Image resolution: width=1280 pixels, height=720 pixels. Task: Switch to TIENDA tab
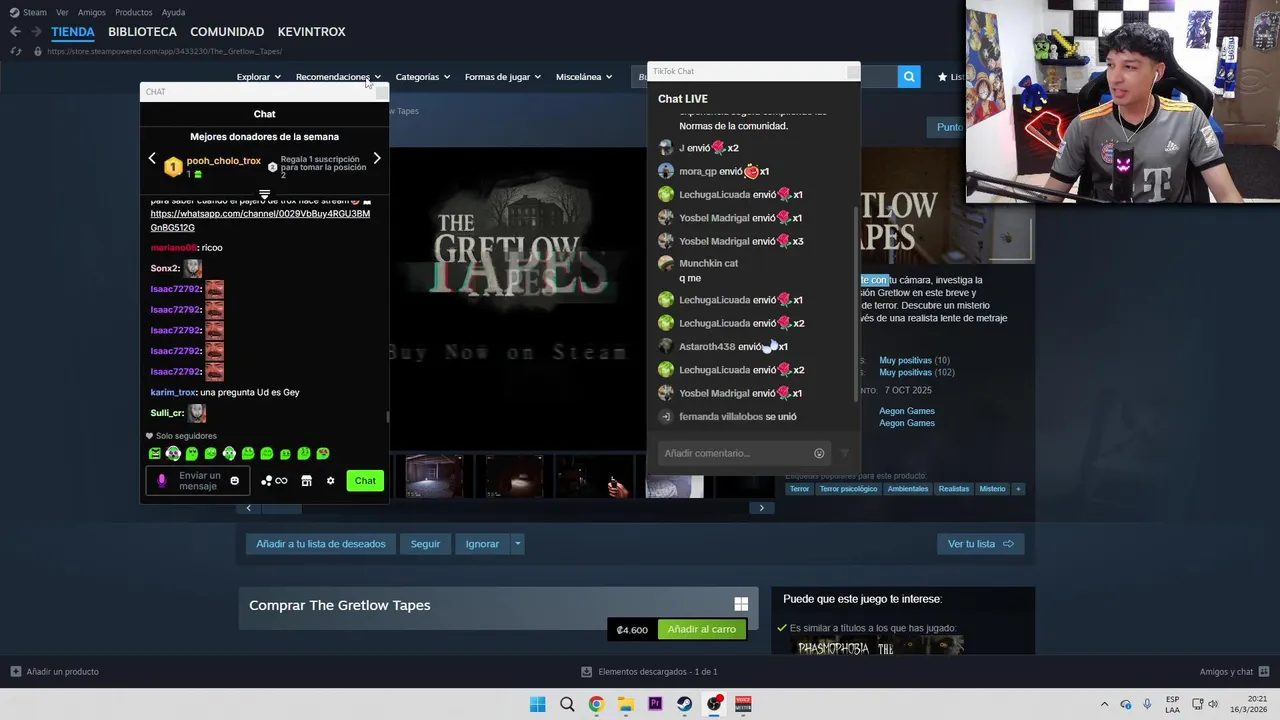[x=73, y=32]
